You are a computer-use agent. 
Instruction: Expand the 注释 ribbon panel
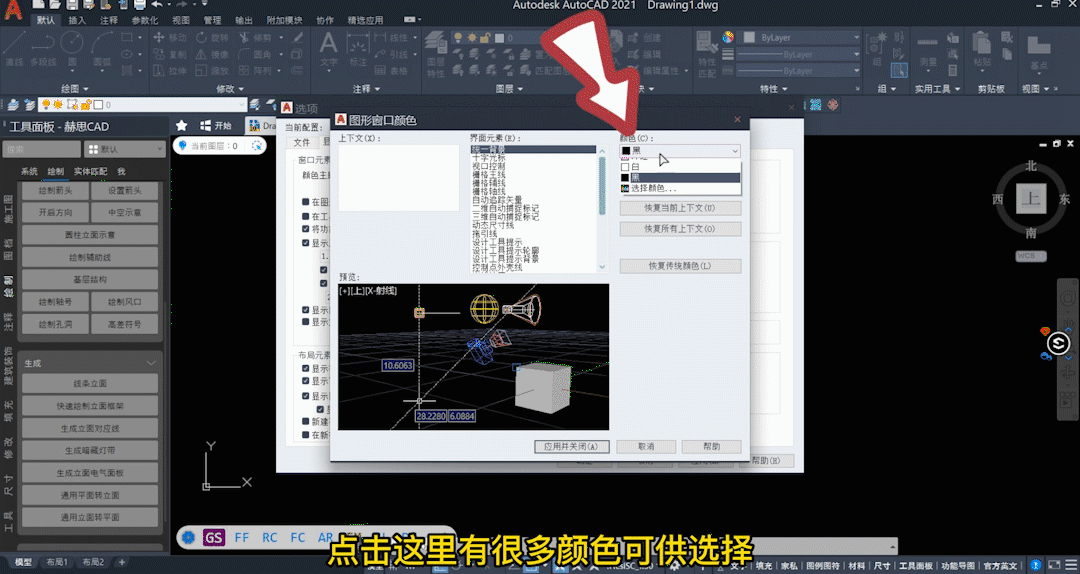(366, 89)
